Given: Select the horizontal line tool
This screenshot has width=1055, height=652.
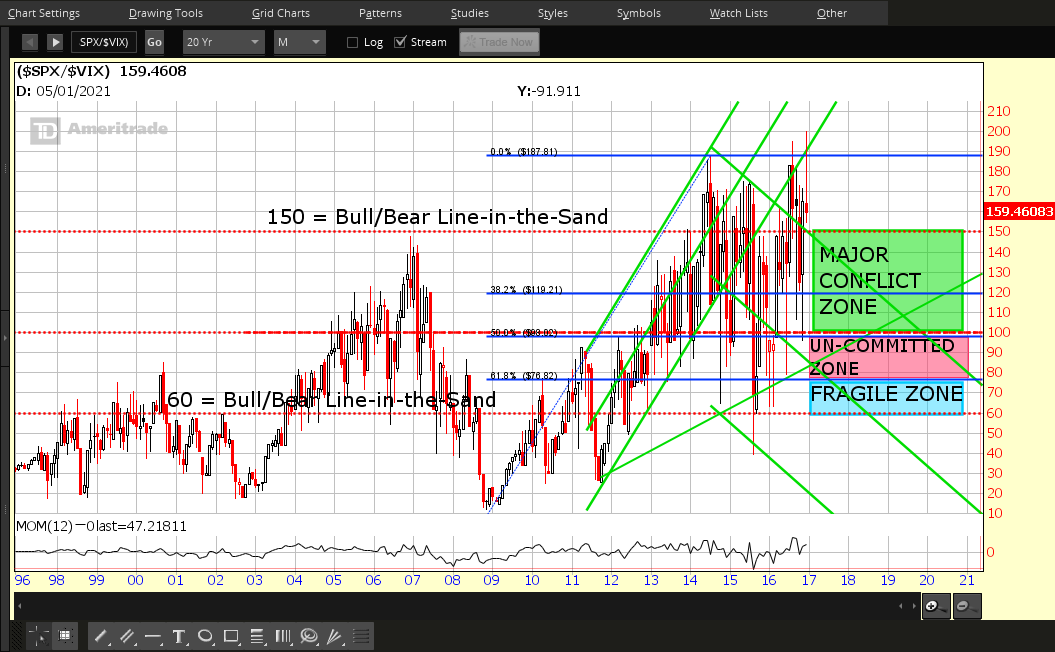Looking at the screenshot, I should pos(153,636).
